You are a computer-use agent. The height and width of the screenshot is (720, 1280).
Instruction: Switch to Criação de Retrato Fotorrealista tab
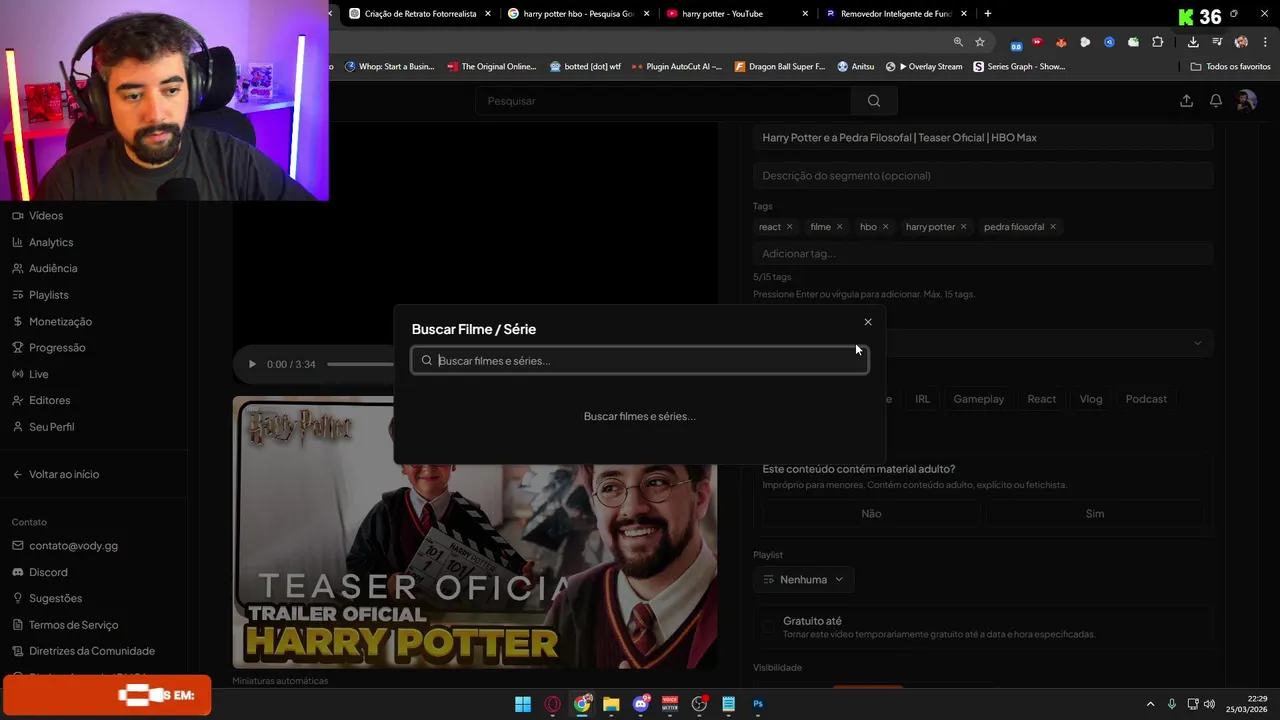coord(420,14)
